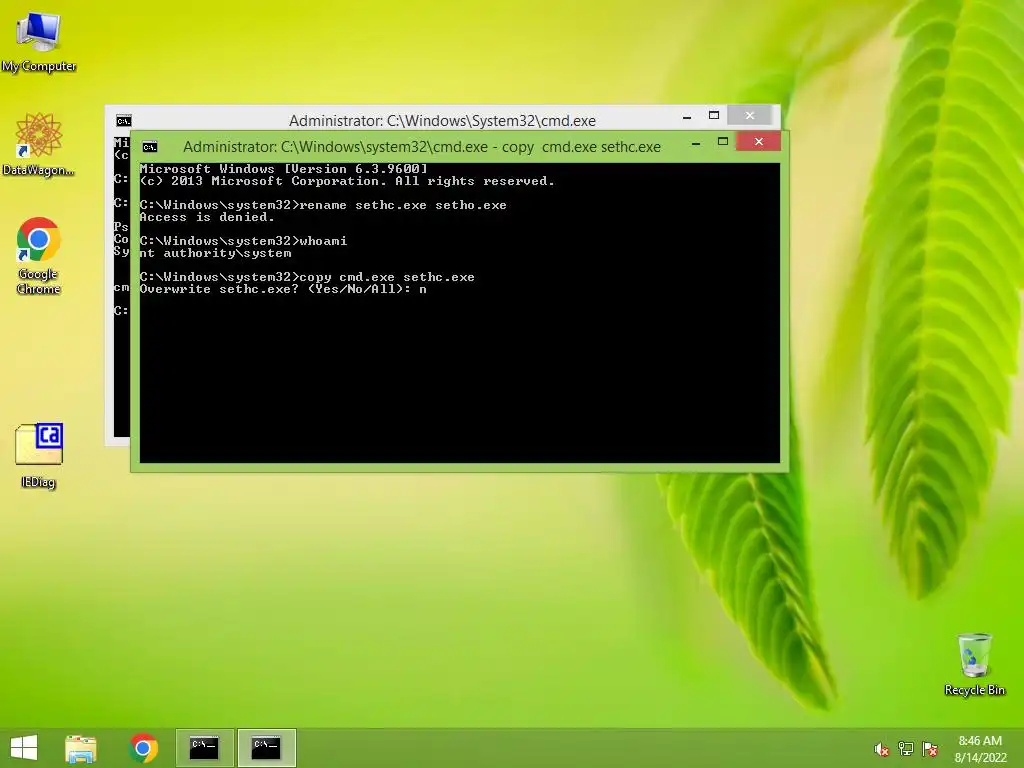1024x768 pixels.
Task: Minimize the front cmd window
Action: [696, 142]
